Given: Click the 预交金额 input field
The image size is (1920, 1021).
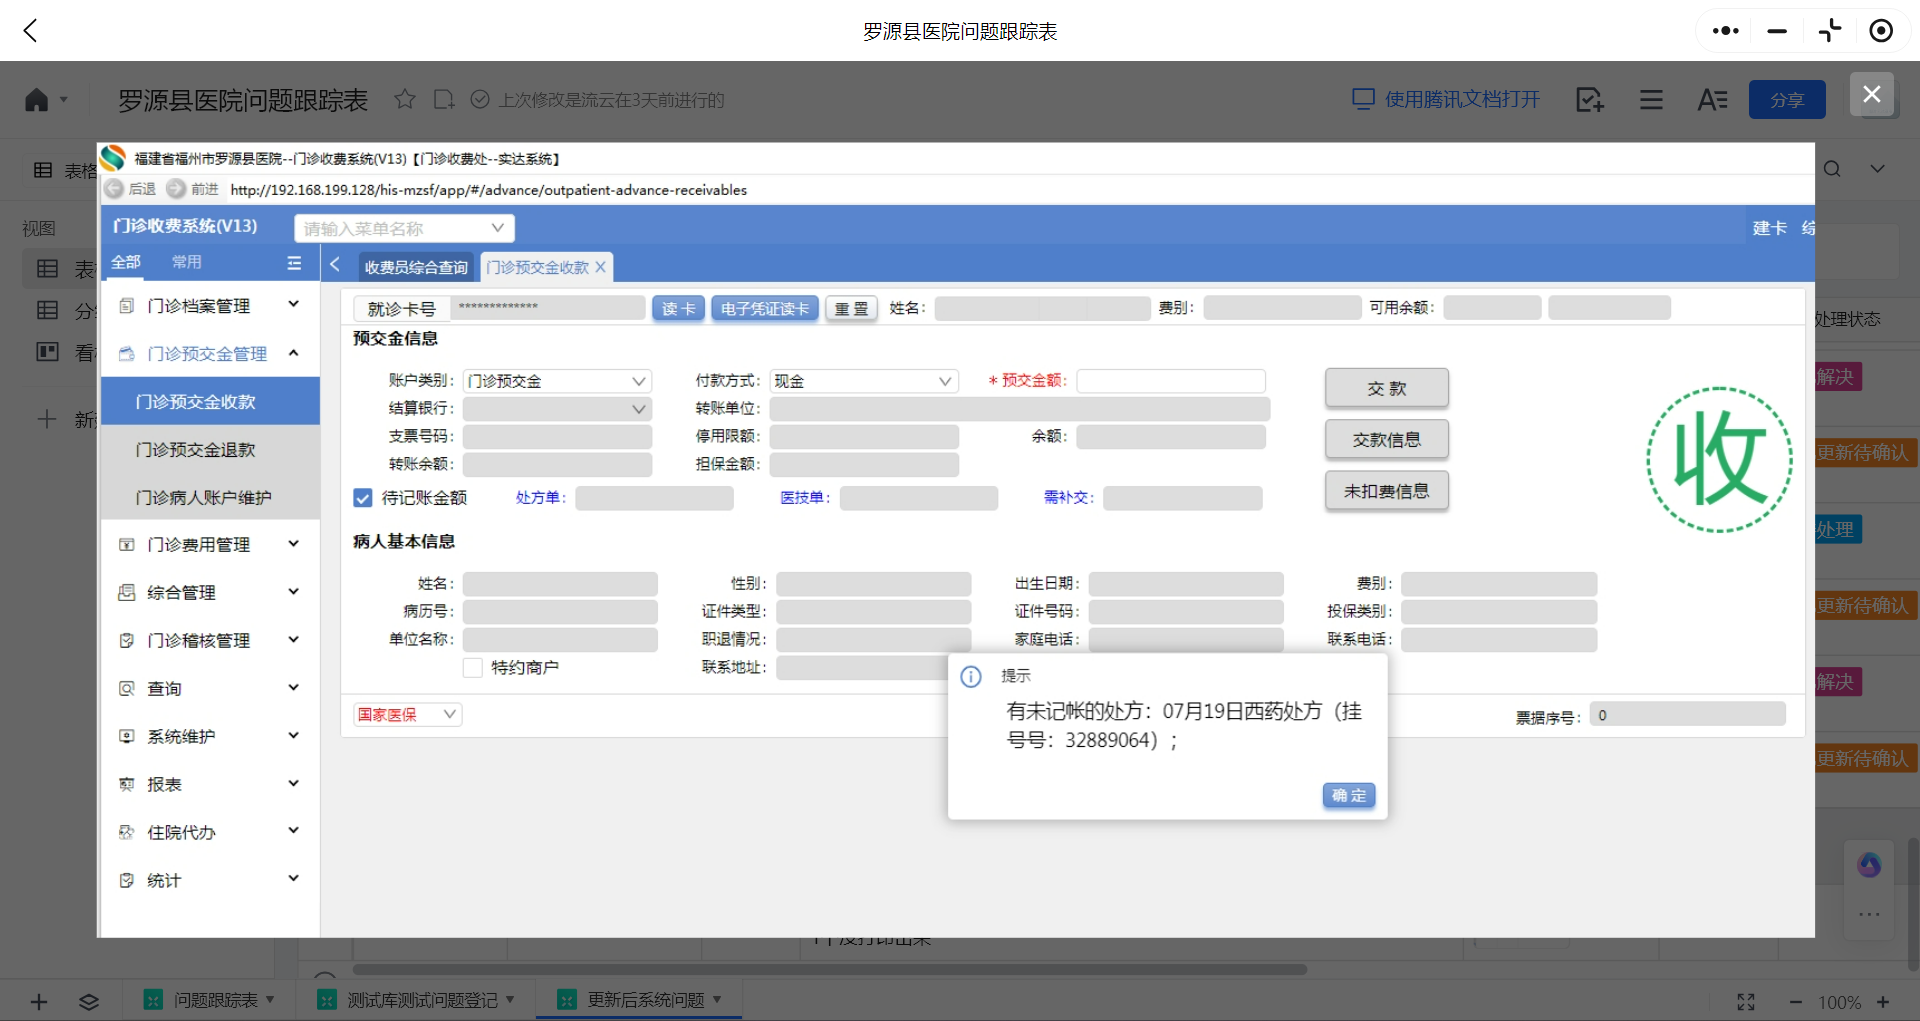Looking at the screenshot, I should (x=1171, y=381).
